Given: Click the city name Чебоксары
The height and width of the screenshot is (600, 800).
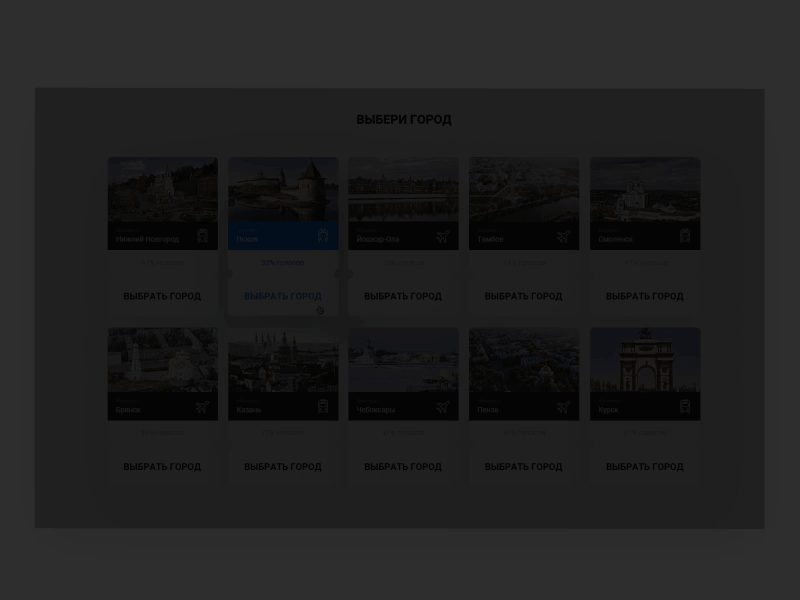Looking at the screenshot, I should coord(376,410).
